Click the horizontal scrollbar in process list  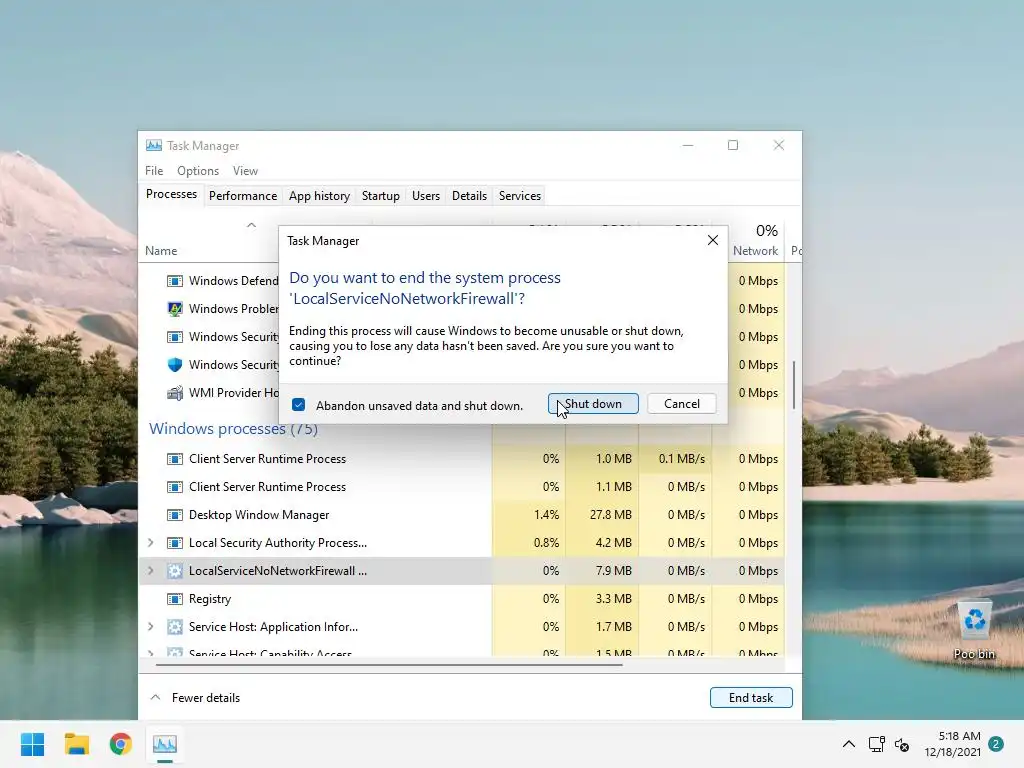pos(389,665)
